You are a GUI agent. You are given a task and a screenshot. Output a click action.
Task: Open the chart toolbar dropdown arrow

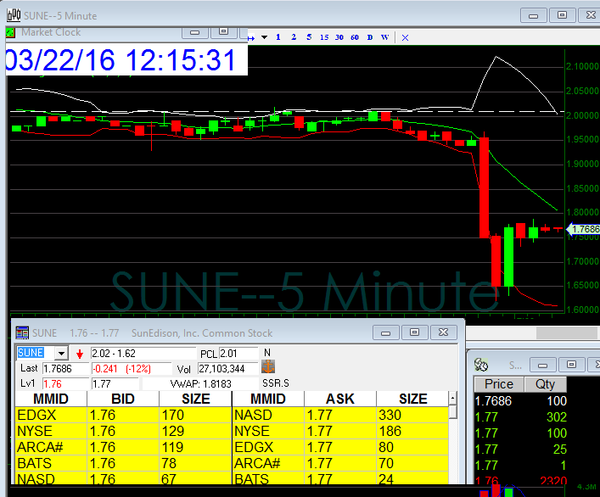(264, 37)
